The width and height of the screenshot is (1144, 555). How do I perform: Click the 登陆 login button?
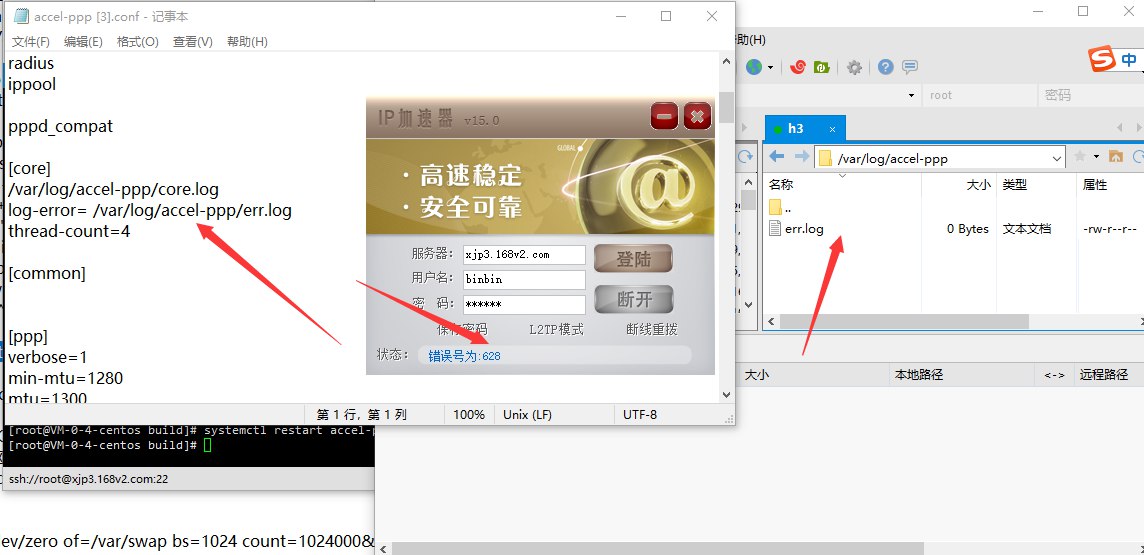(x=633, y=259)
